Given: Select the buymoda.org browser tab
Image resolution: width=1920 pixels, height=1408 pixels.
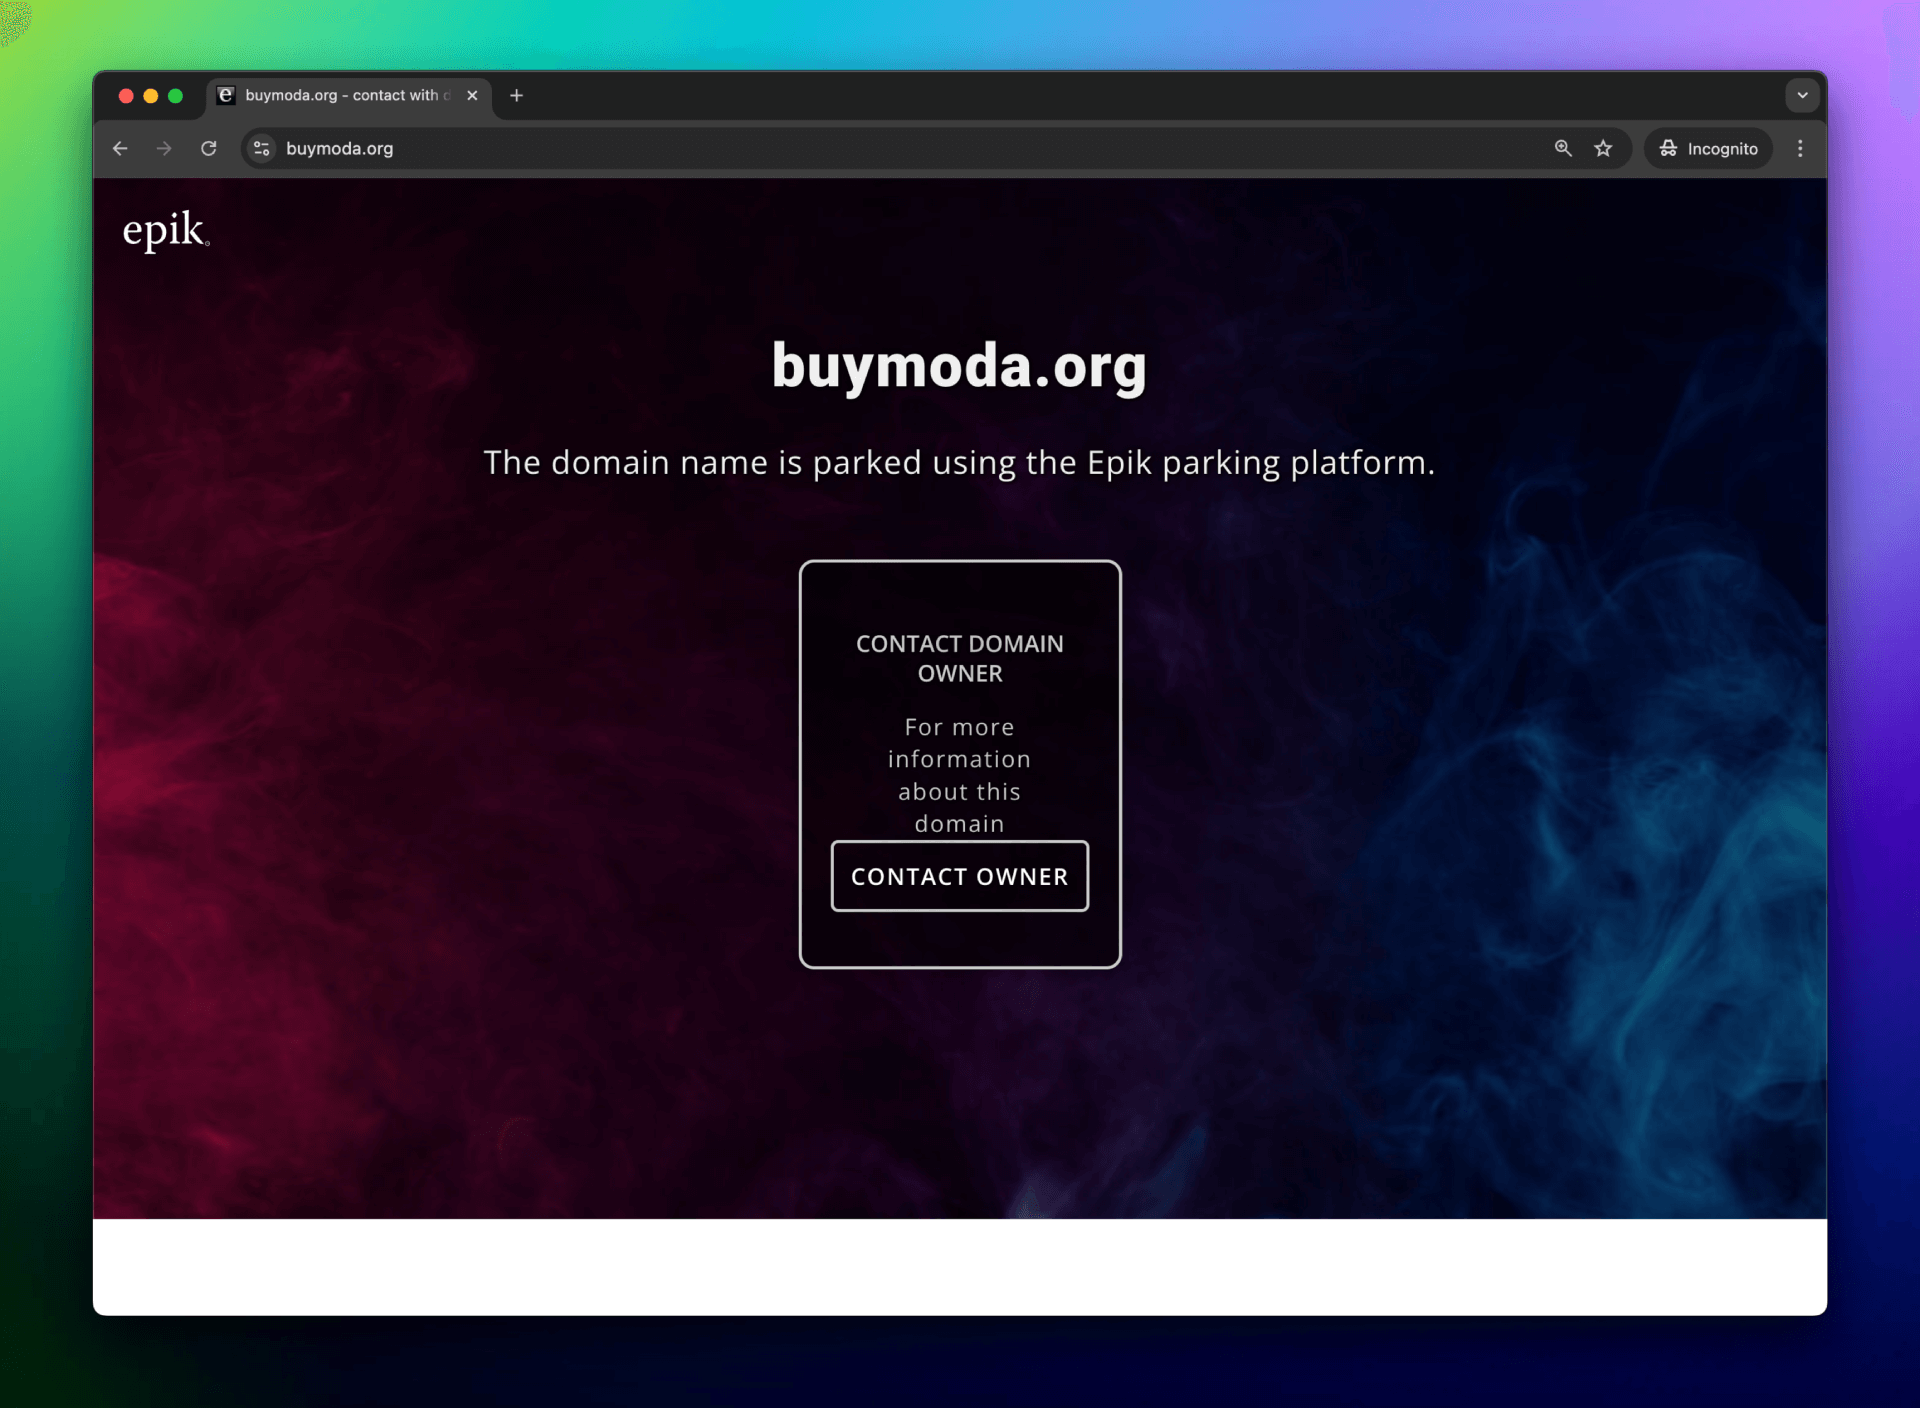Looking at the screenshot, I should [x=350, y=97].
